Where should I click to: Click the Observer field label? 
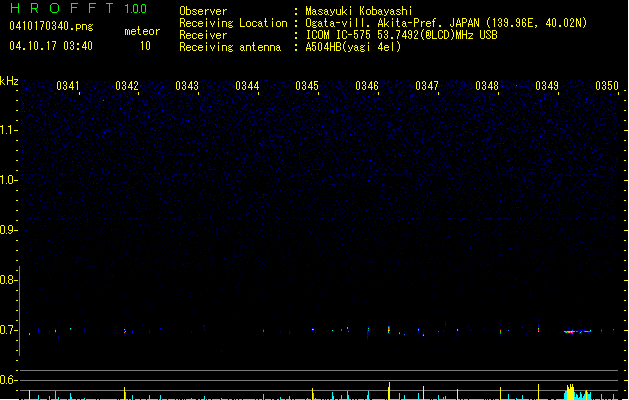coord(203,11)
